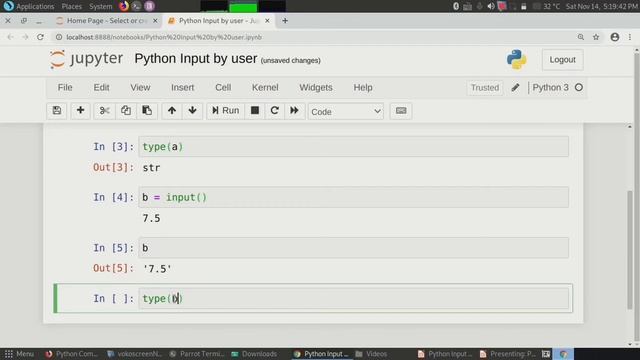
Task: Go forward in browser history
Action: pos(25,37)
